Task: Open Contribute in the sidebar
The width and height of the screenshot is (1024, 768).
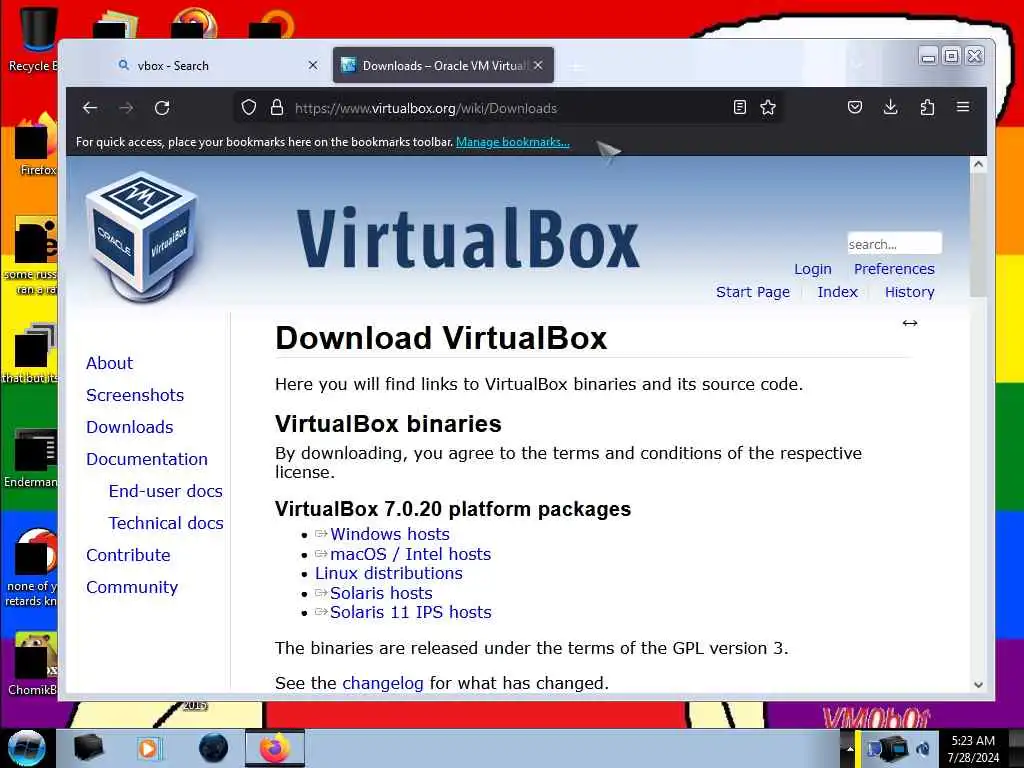Action: (x=128, y=555)
